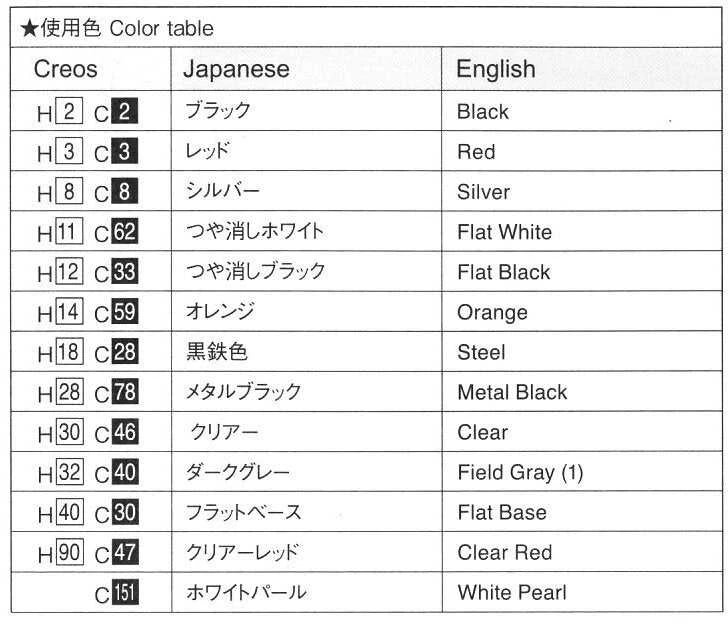Select the C46 Clear code box
The image size is (728, 624).
coord(124,432)
